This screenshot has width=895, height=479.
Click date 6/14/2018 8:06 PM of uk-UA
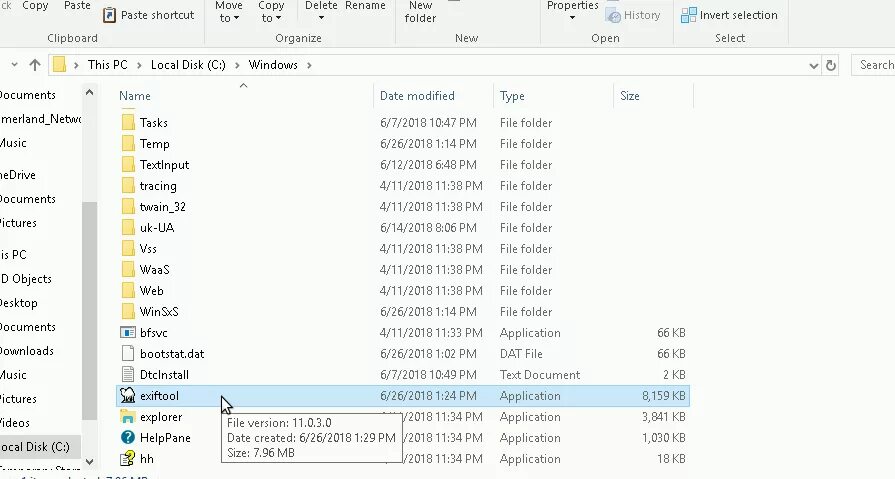[428, 228]
